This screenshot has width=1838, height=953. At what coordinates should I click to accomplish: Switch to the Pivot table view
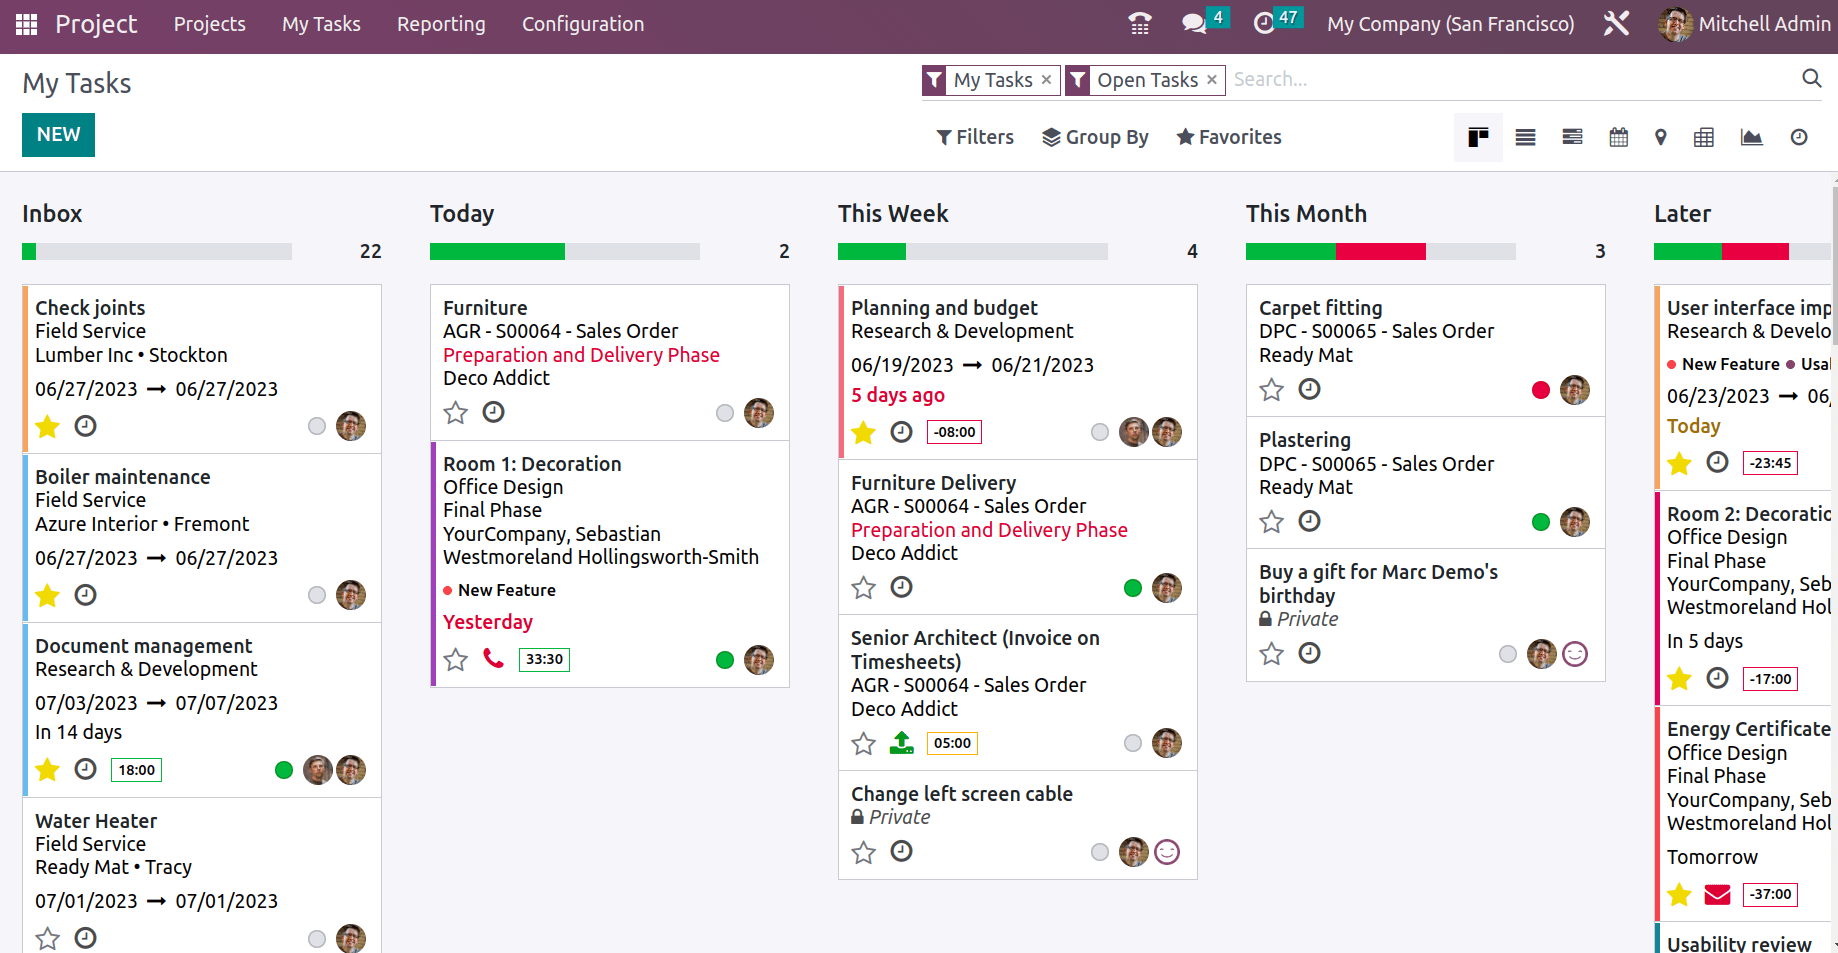coord(1704,137)
